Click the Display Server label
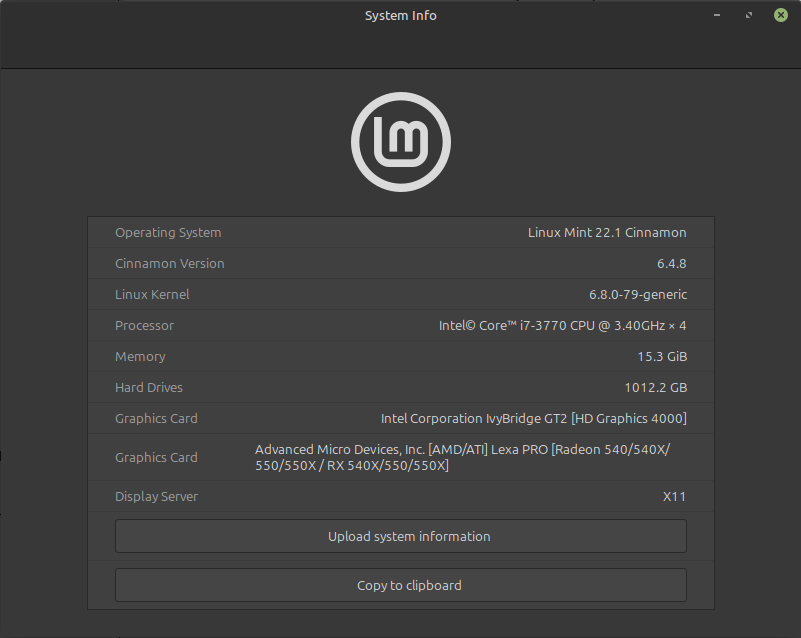Image resolution: width=801 pixels, height=638 pixels. point(156,497)
